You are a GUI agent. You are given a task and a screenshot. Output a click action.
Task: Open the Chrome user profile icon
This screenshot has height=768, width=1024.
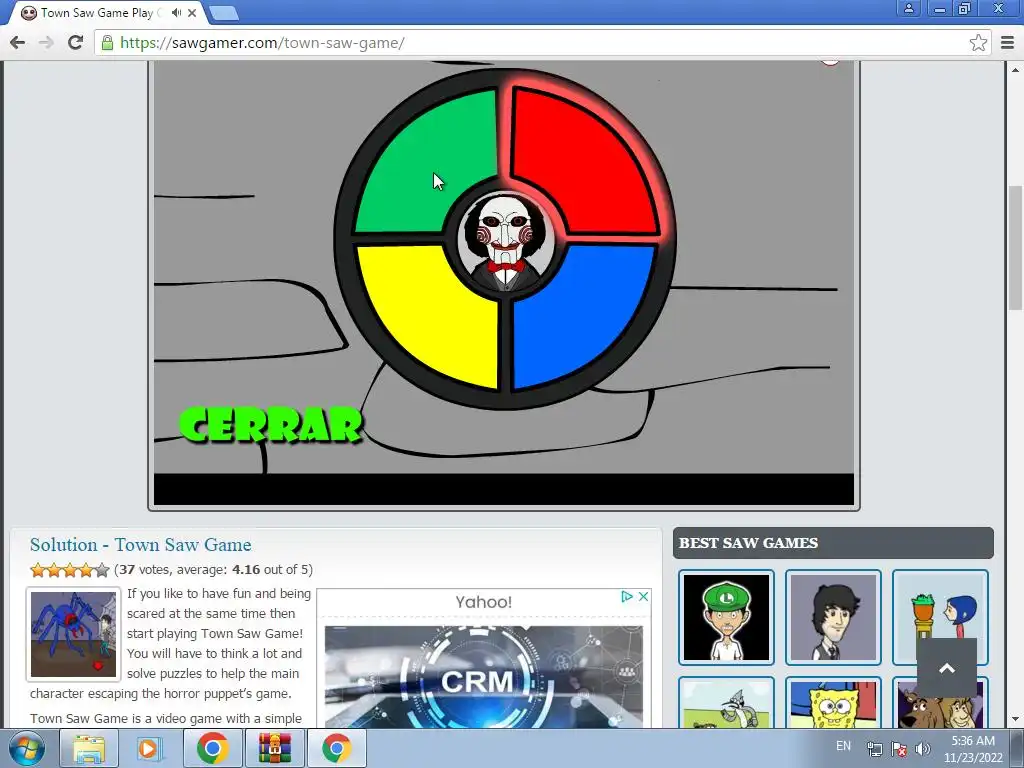(908, 8)
